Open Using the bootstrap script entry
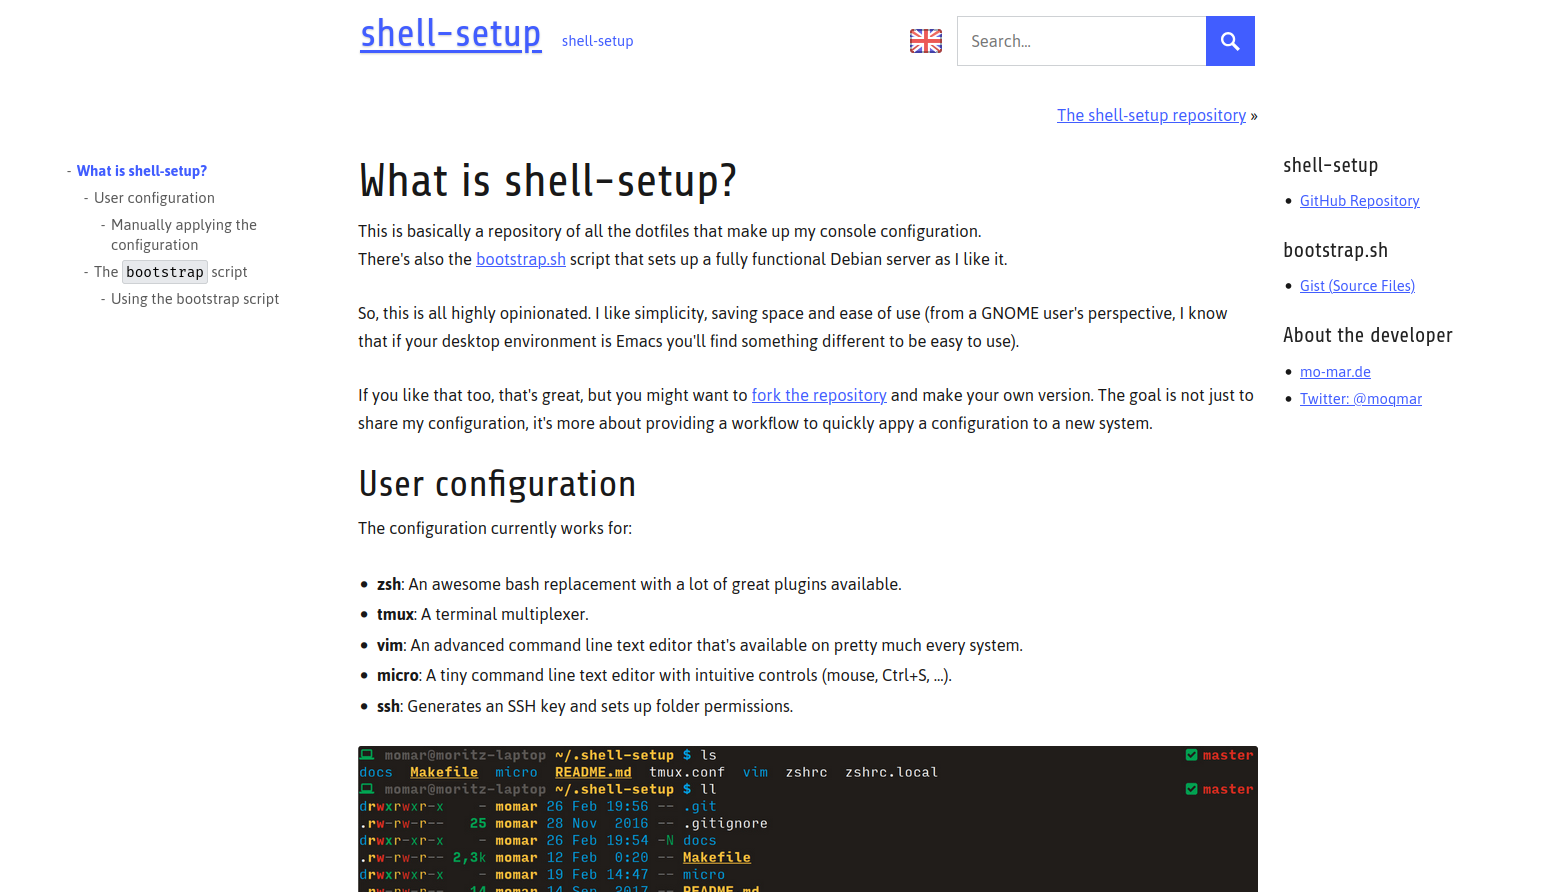The height and width of the screenshot is (892, 1543). click(195, 299)
